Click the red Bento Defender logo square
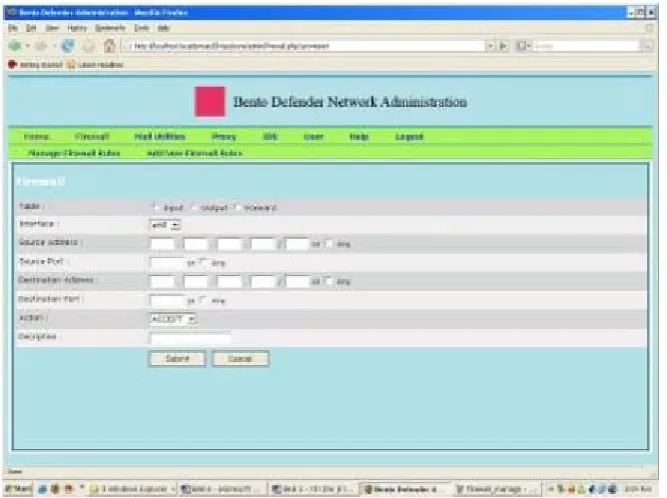Image resolution: width=667 pixels, height=498 pixels. 210,101
